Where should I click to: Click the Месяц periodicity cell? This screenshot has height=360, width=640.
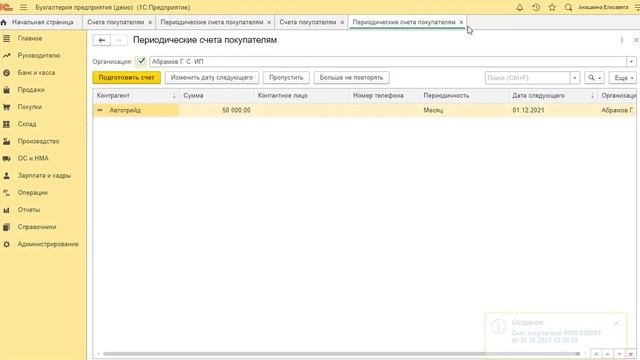[x=464, y=110]
